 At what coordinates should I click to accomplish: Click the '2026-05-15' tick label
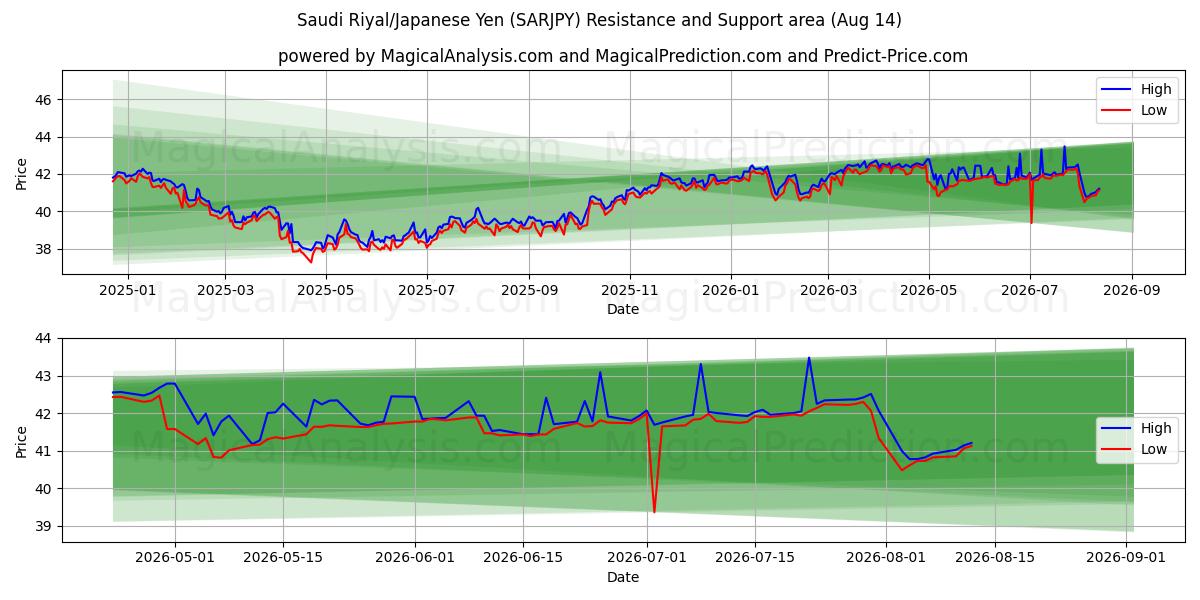(283, 558)
